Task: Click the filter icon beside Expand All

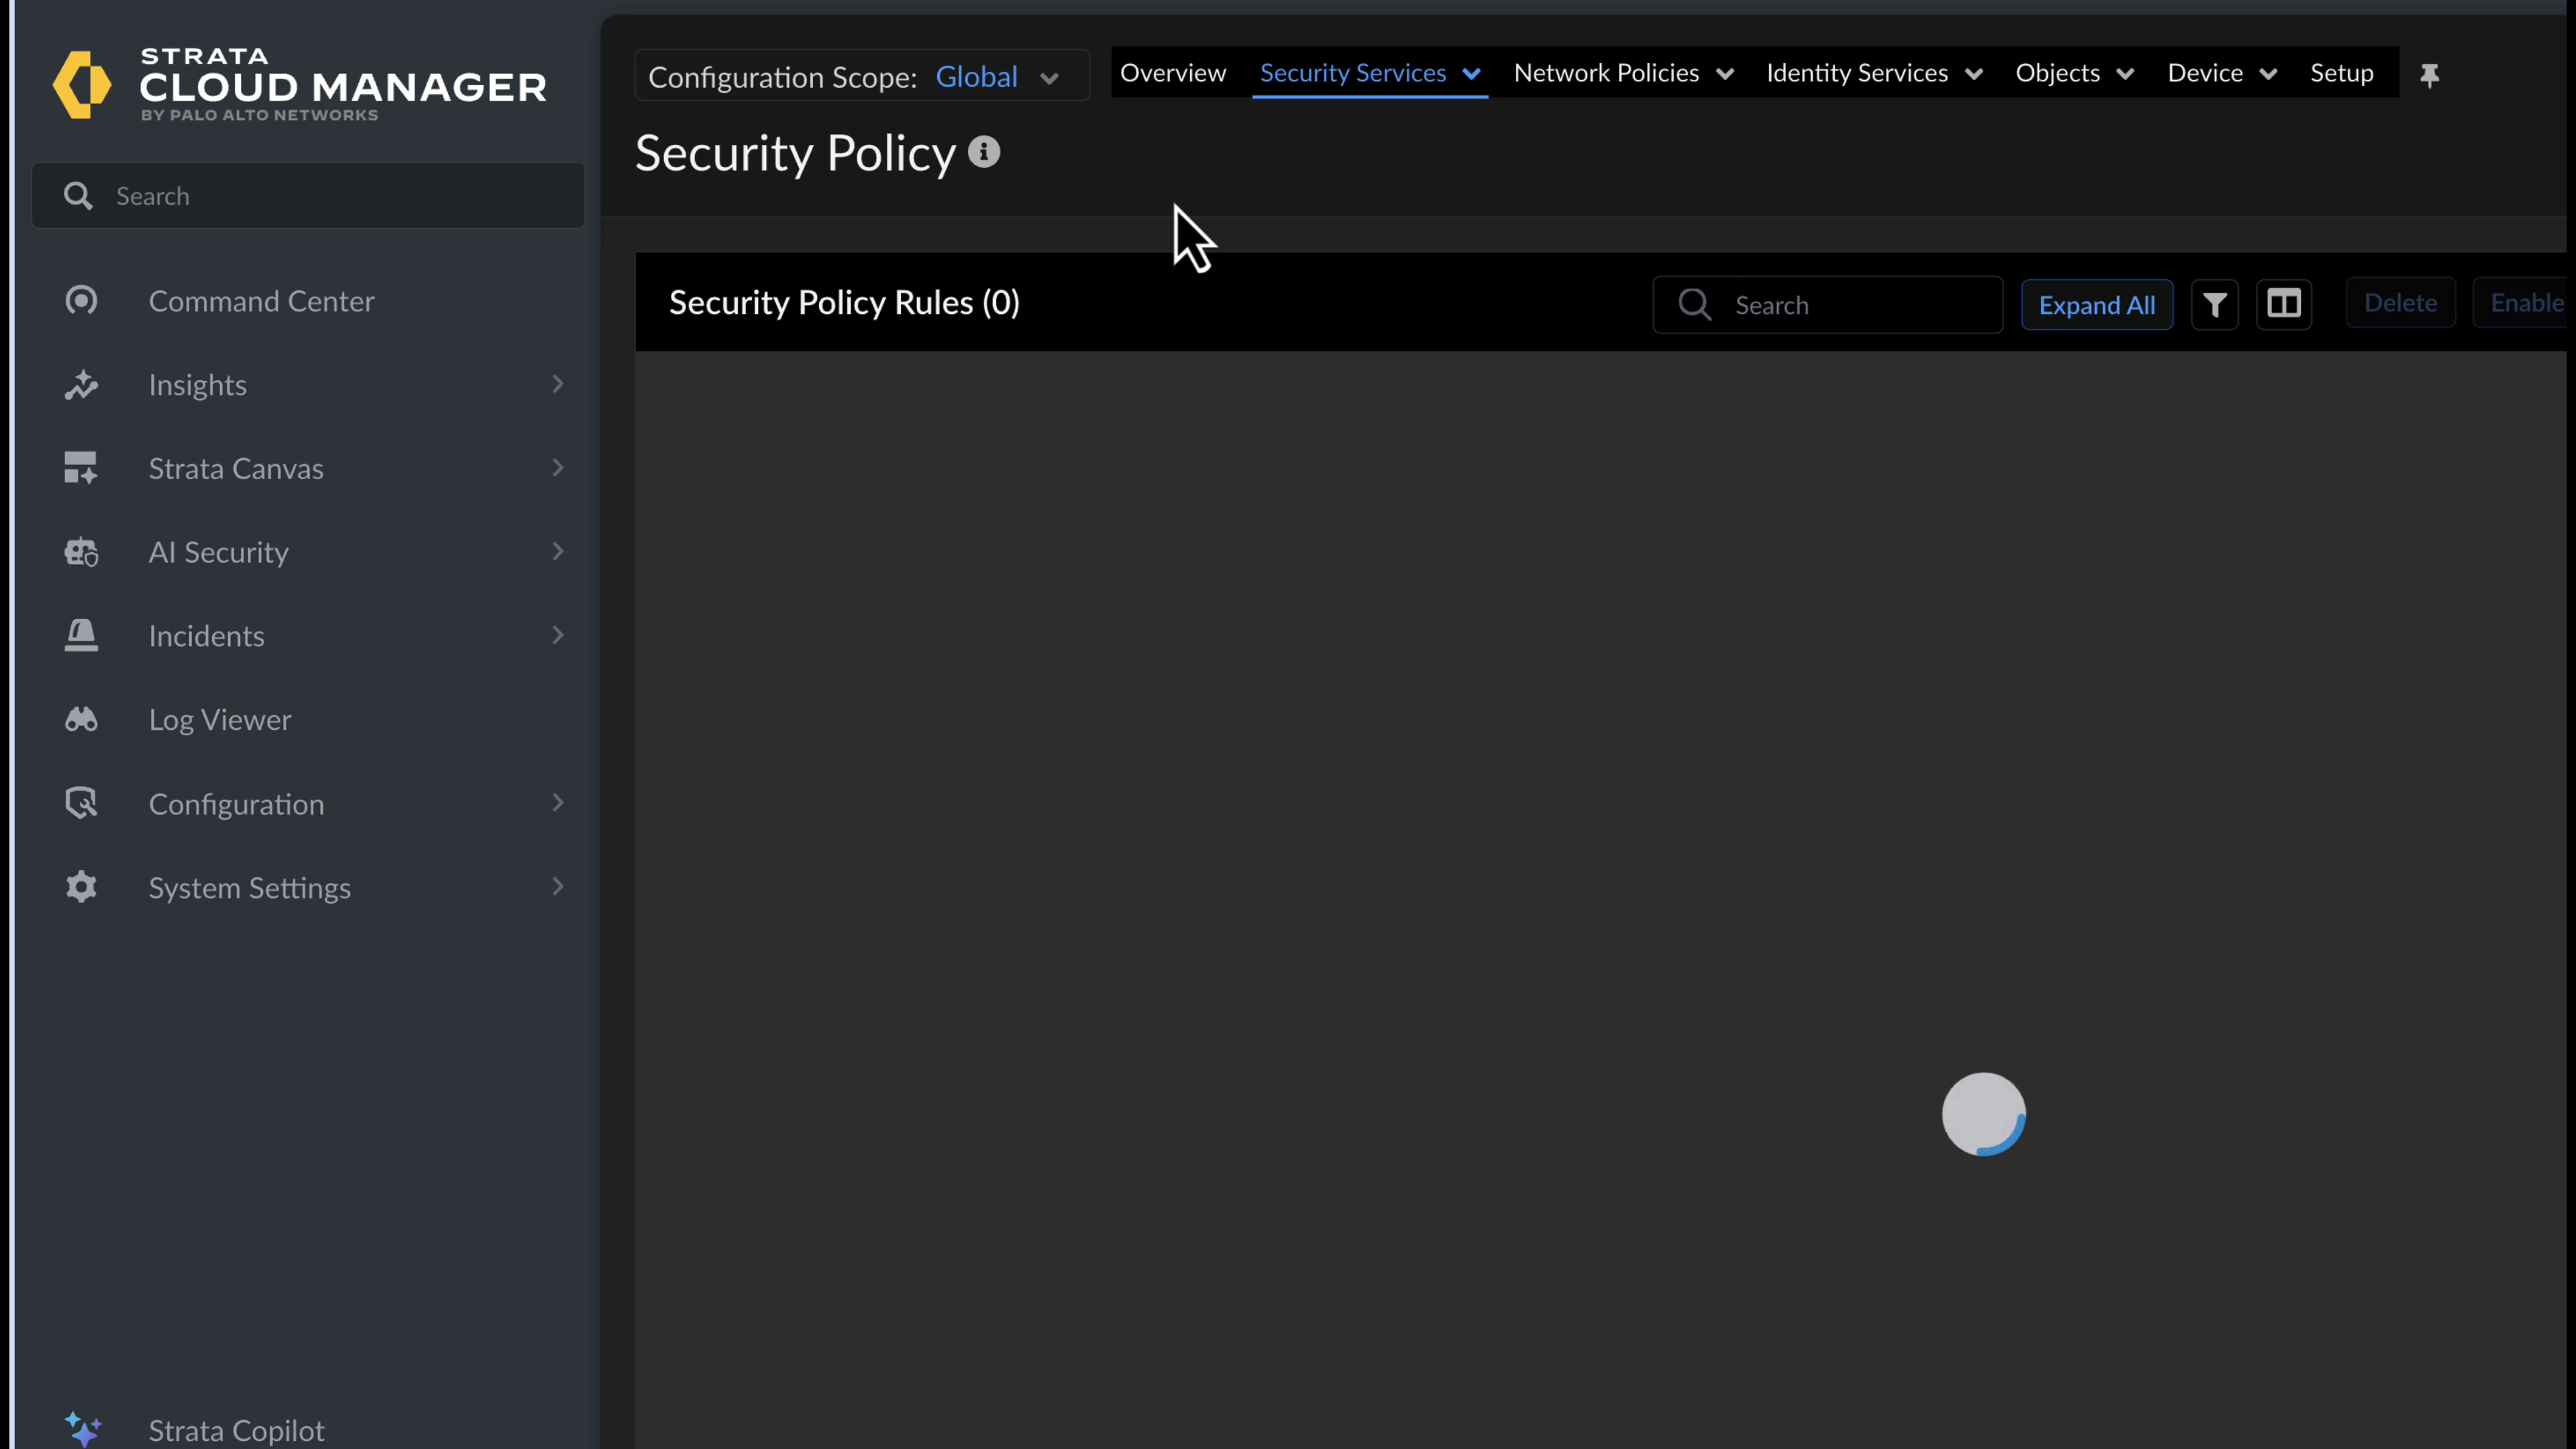Action: (x=2215, y=304)
